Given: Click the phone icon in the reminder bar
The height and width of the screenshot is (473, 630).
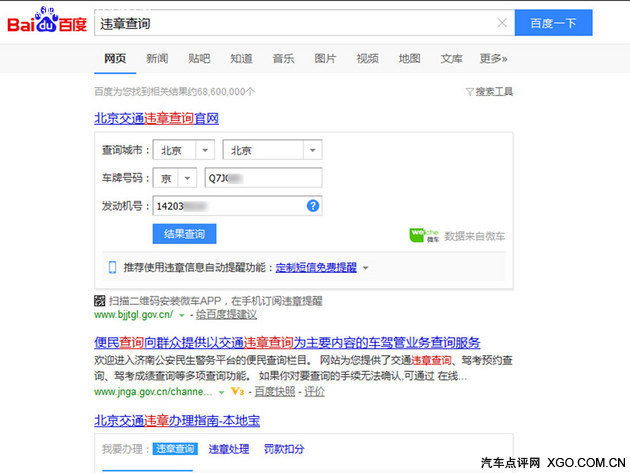Looking at the screenshot, I should (112, 267).
